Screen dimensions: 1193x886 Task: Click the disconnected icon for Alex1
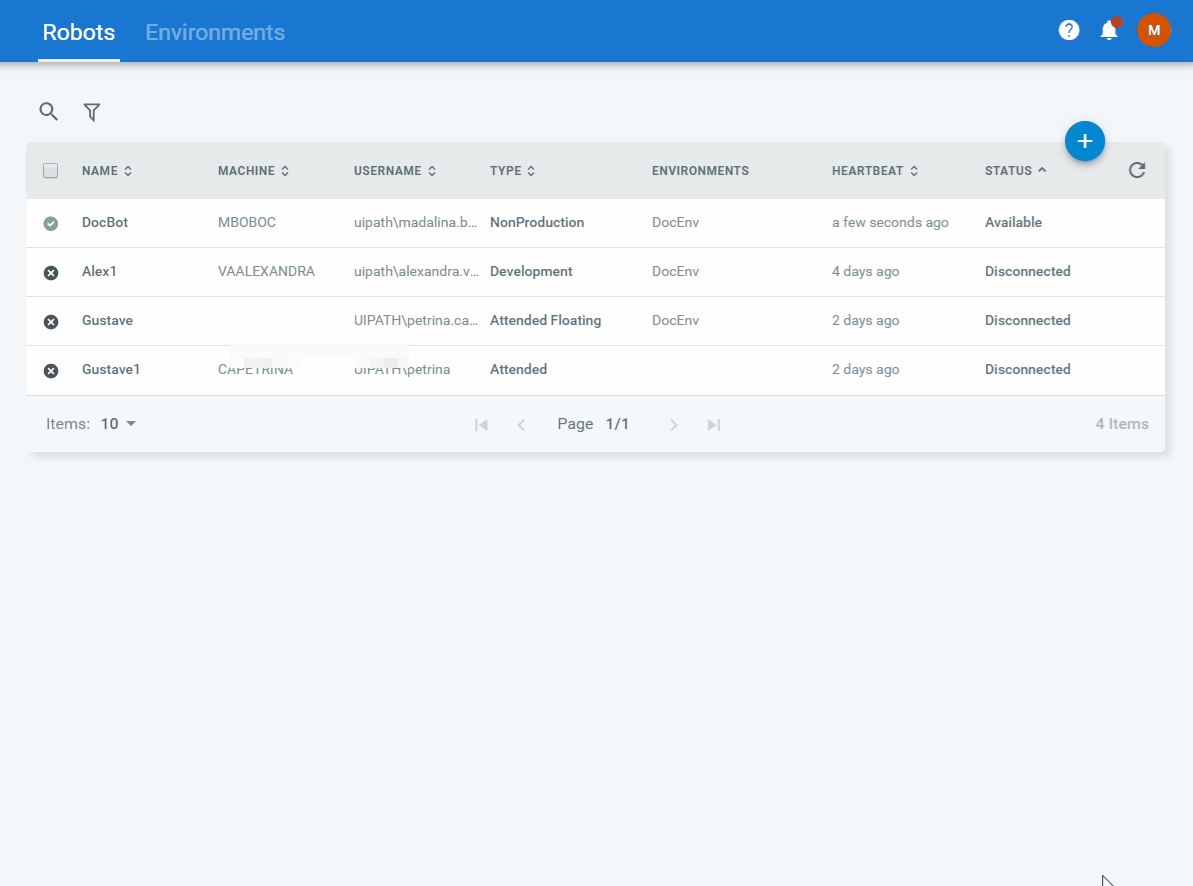51,272
